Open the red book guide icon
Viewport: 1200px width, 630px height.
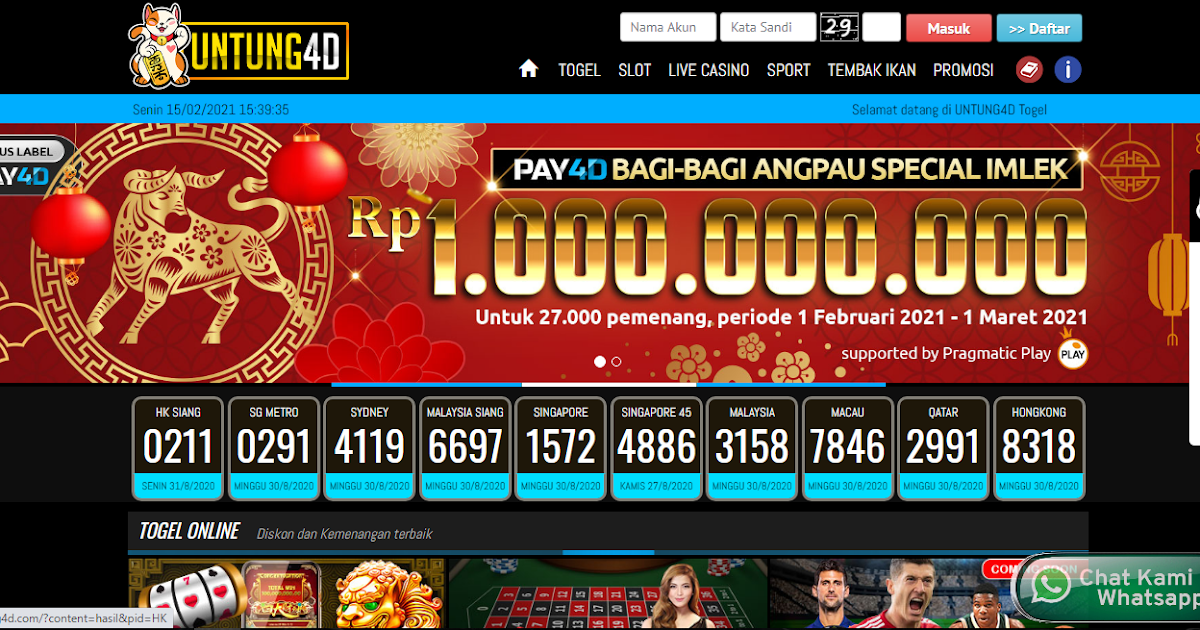click(1029, 70)
